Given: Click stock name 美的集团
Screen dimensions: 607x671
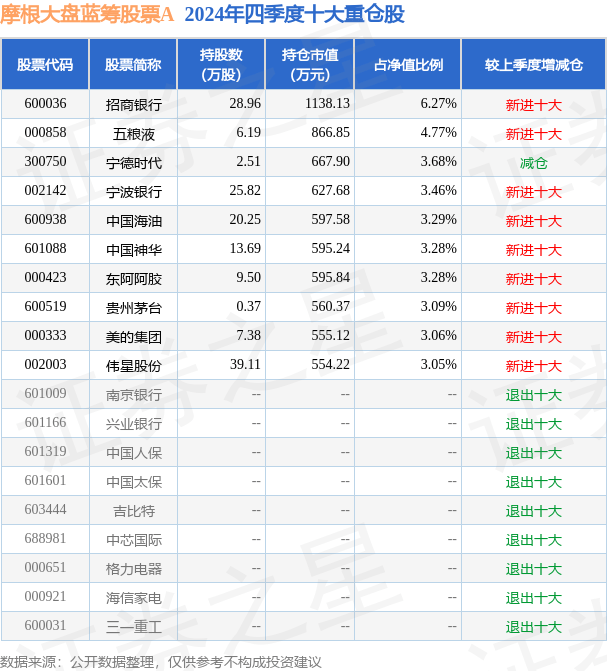Looking at the screenshot, I should 134,336.
